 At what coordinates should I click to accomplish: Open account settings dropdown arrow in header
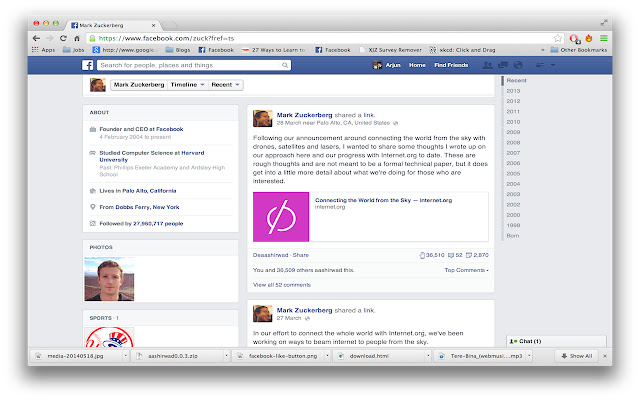tap(553, 65)
